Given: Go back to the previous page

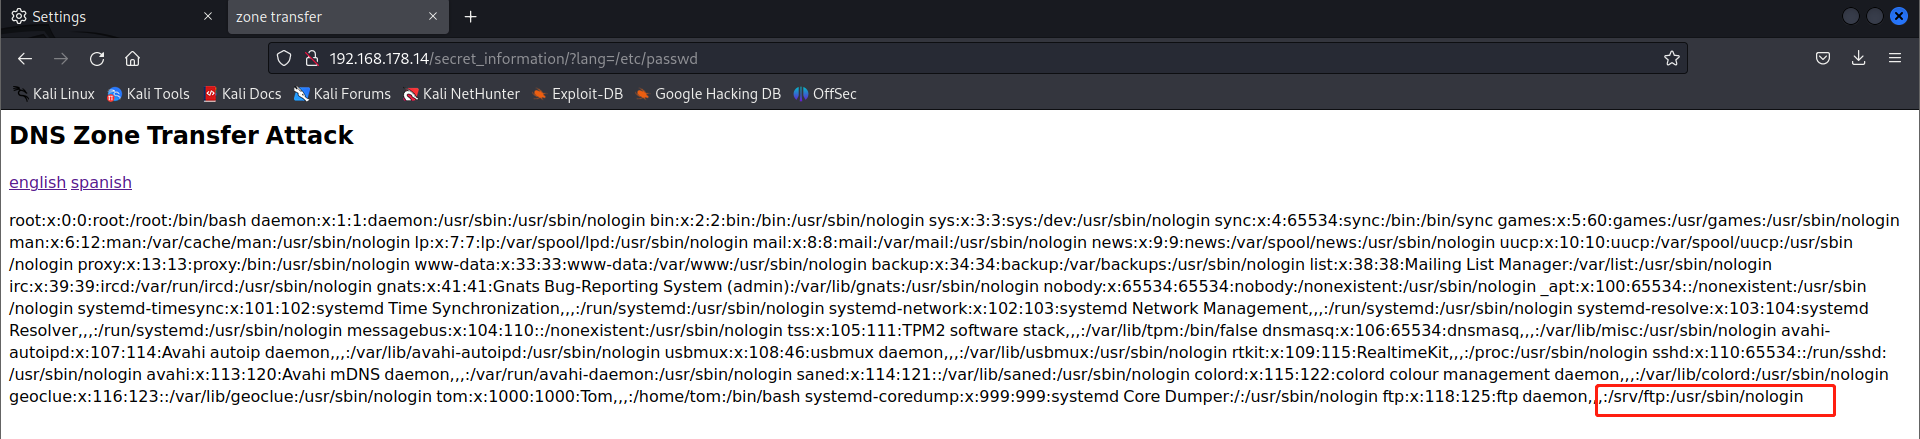Looking at the screenshot, I should pos(25,59).
